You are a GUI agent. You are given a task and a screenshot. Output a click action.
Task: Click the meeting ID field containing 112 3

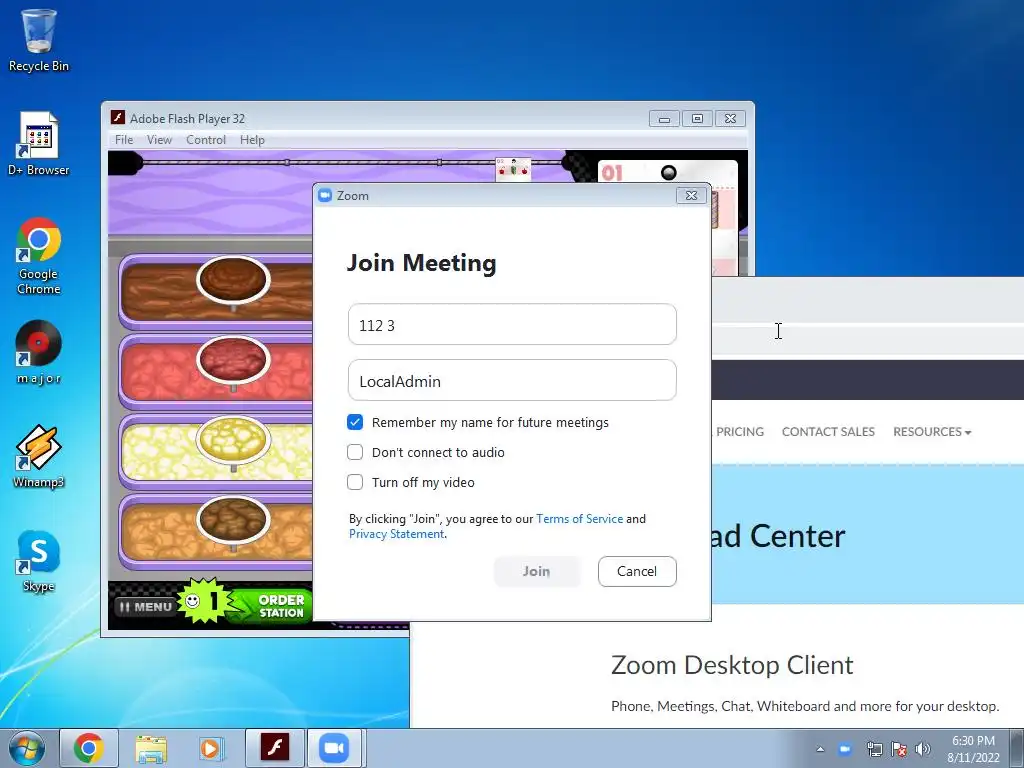(x=512, y=325)
